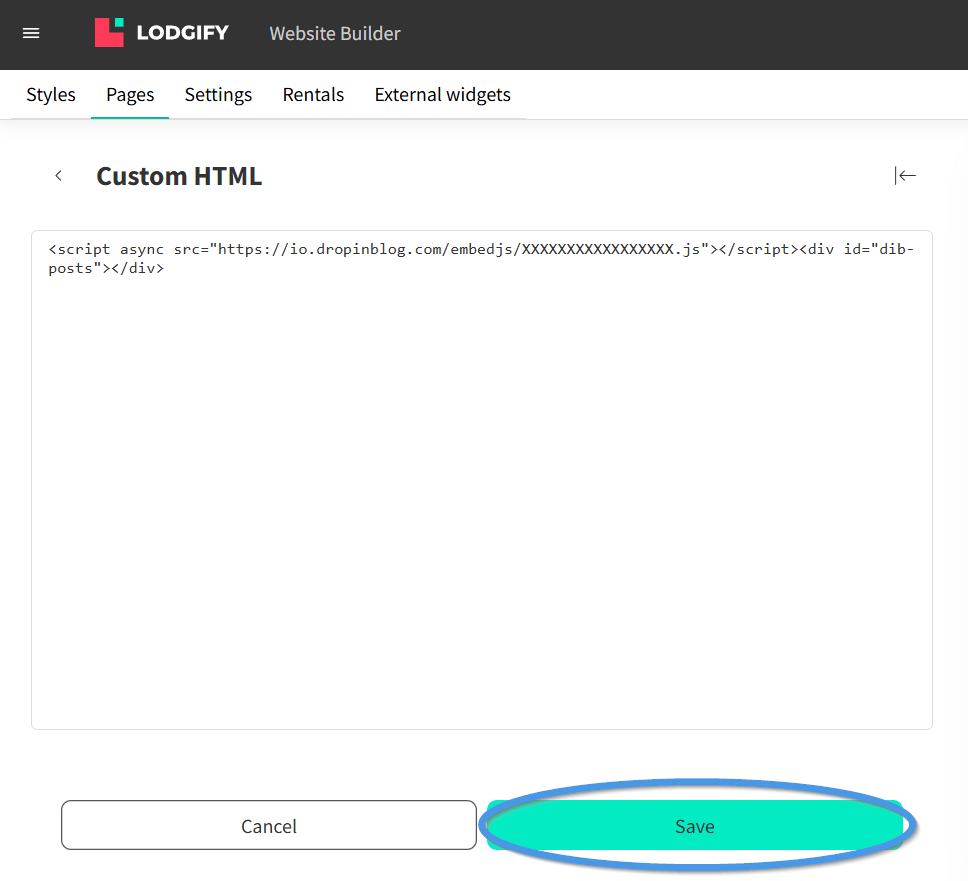Image resolution: width=968 pixels, height=881 pixels.
Task: Save the custom HTML code
Action: click(695, 825)
